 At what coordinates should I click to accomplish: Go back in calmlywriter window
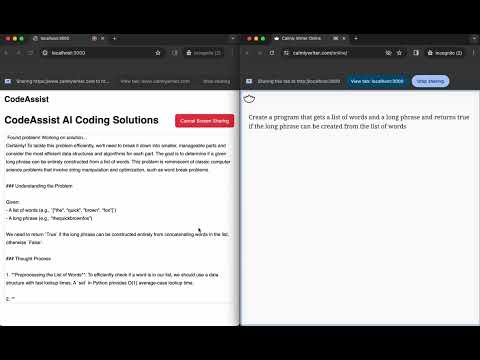pos(247,53)
